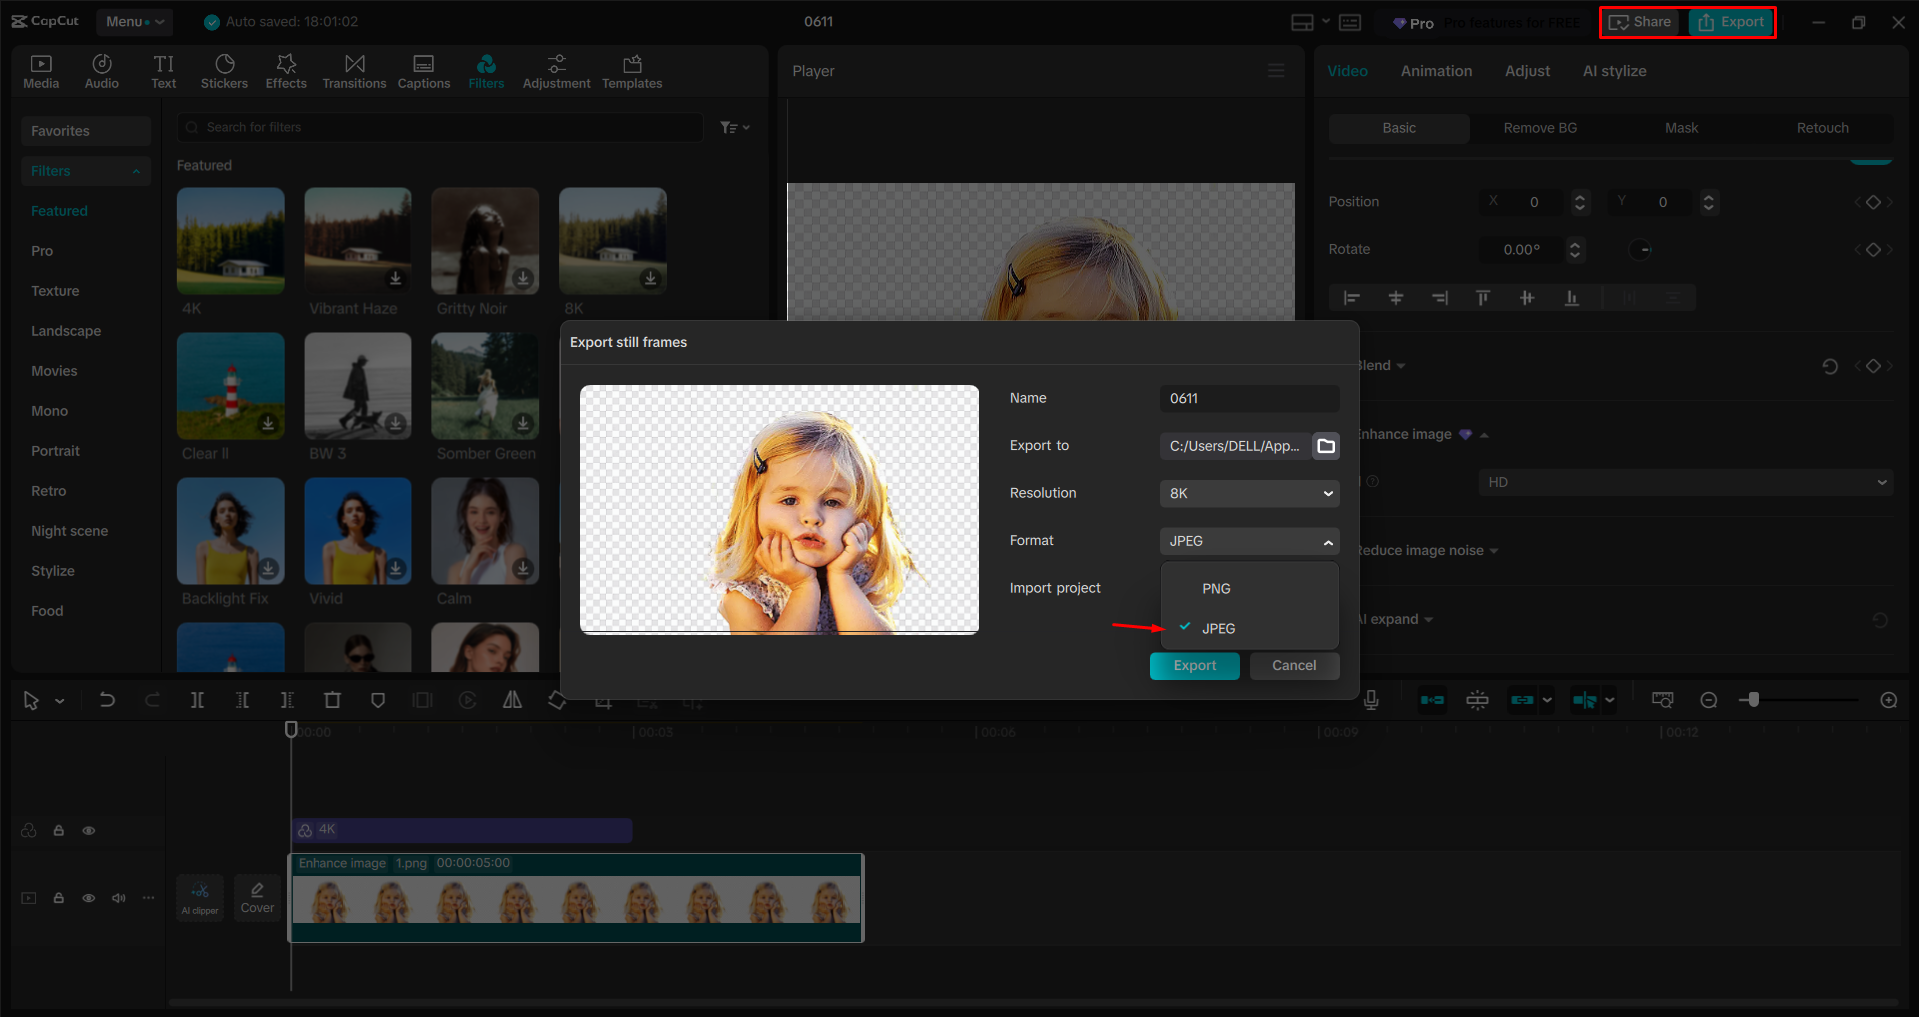Screen dimensions: 1919x1017
Task: Open the Resolution dropdown set to 8K
Action: coord(1248,493)
